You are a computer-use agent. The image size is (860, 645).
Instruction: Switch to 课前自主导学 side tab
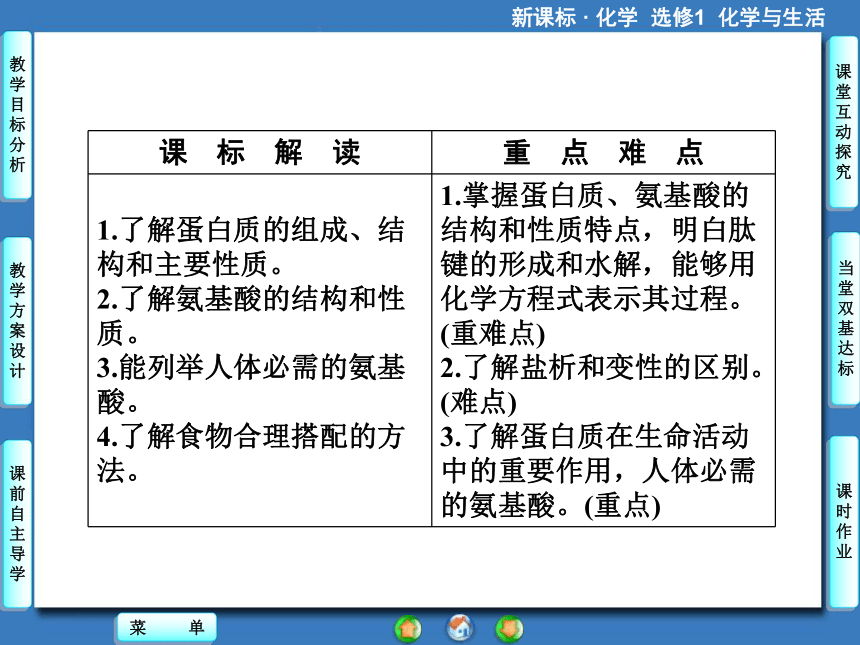18,524
